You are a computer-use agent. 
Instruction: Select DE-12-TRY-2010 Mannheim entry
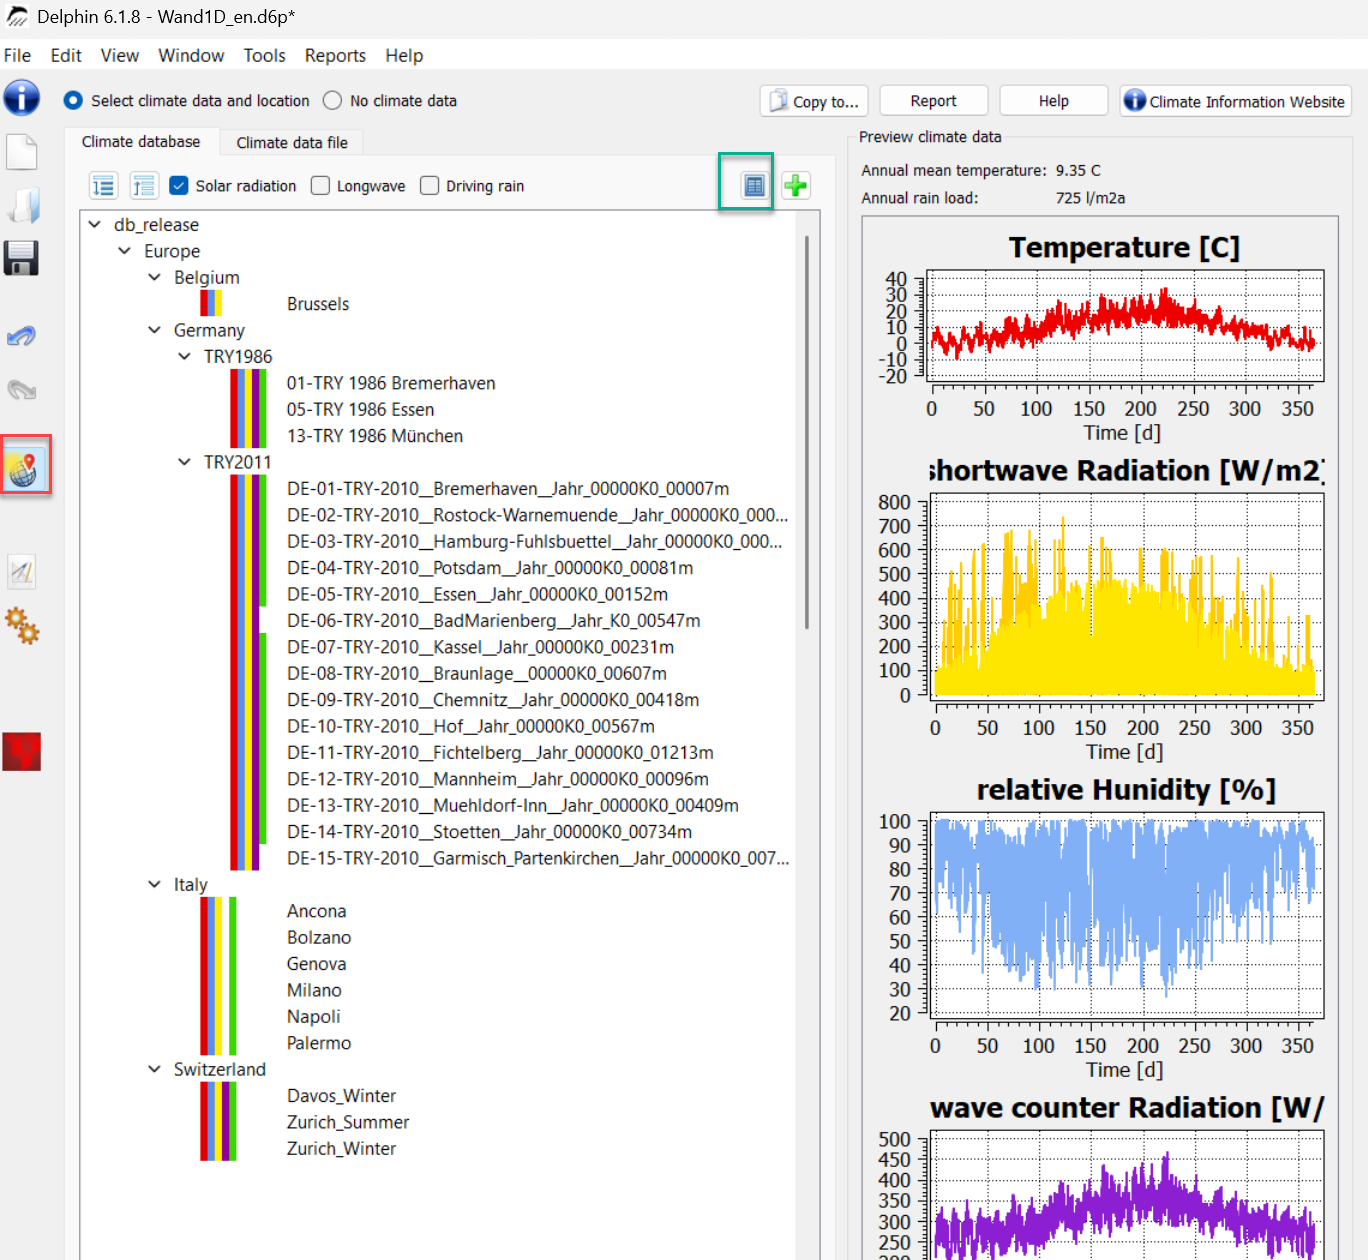(498, 779)
